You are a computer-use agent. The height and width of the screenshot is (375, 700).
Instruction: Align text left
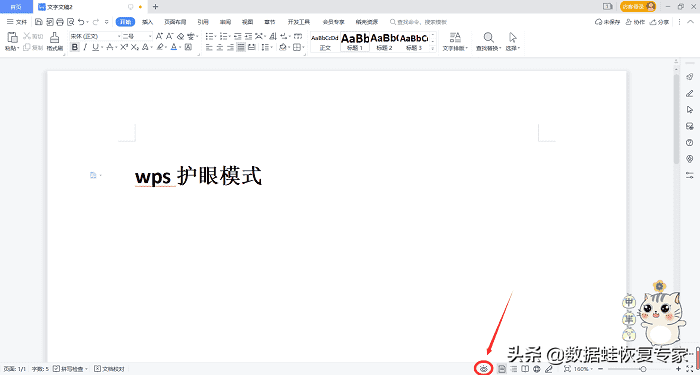point(208,47)
